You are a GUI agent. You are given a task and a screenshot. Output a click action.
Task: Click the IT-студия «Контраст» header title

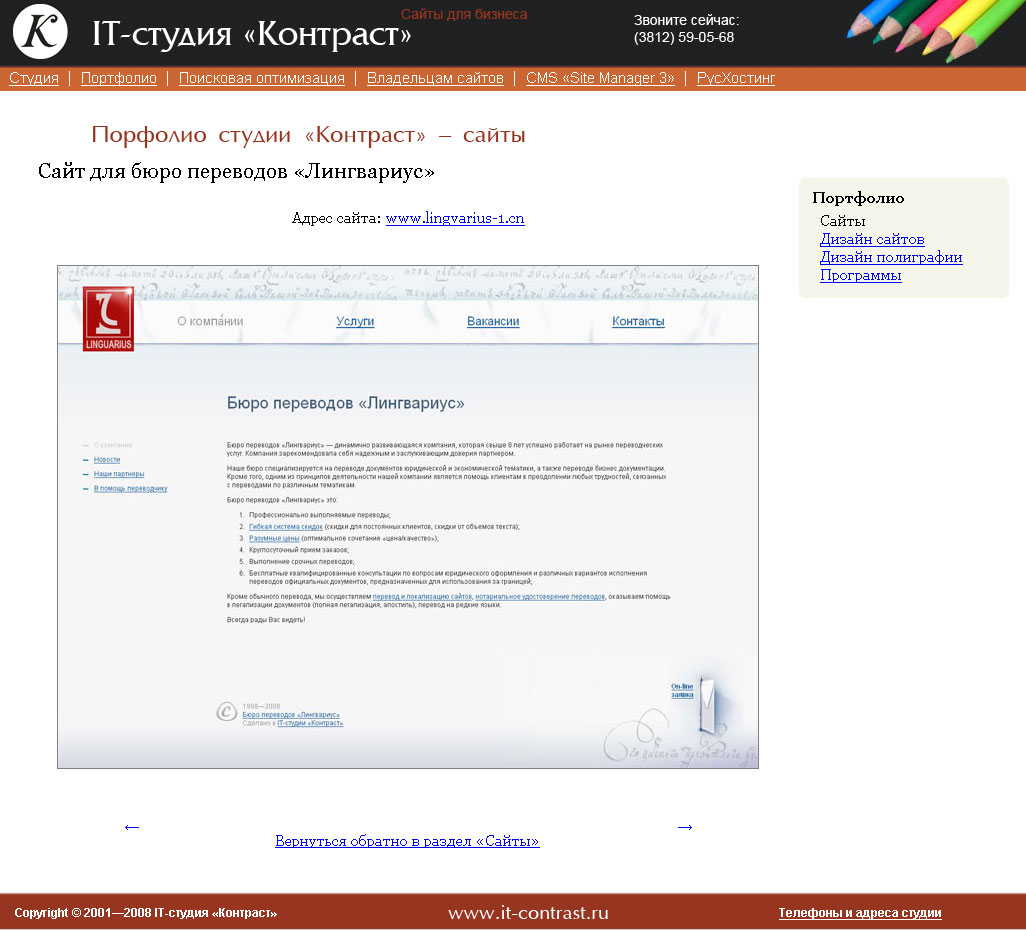click(251, 34)
